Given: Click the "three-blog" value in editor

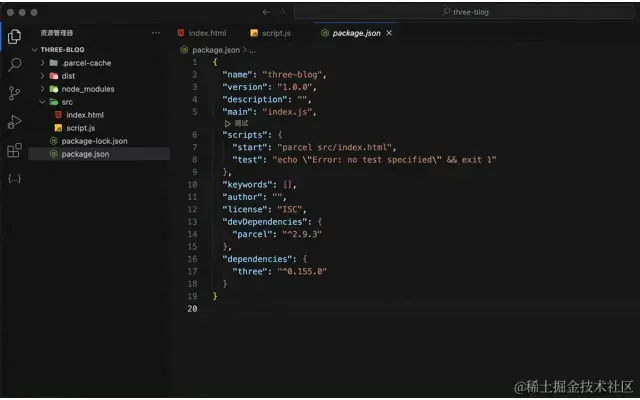Looking at the screenshot, I should tap(292, 75).
